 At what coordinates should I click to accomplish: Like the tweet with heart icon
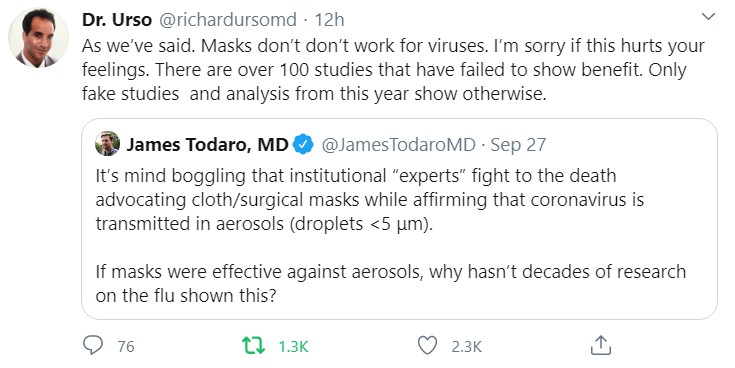pos(427,345)
